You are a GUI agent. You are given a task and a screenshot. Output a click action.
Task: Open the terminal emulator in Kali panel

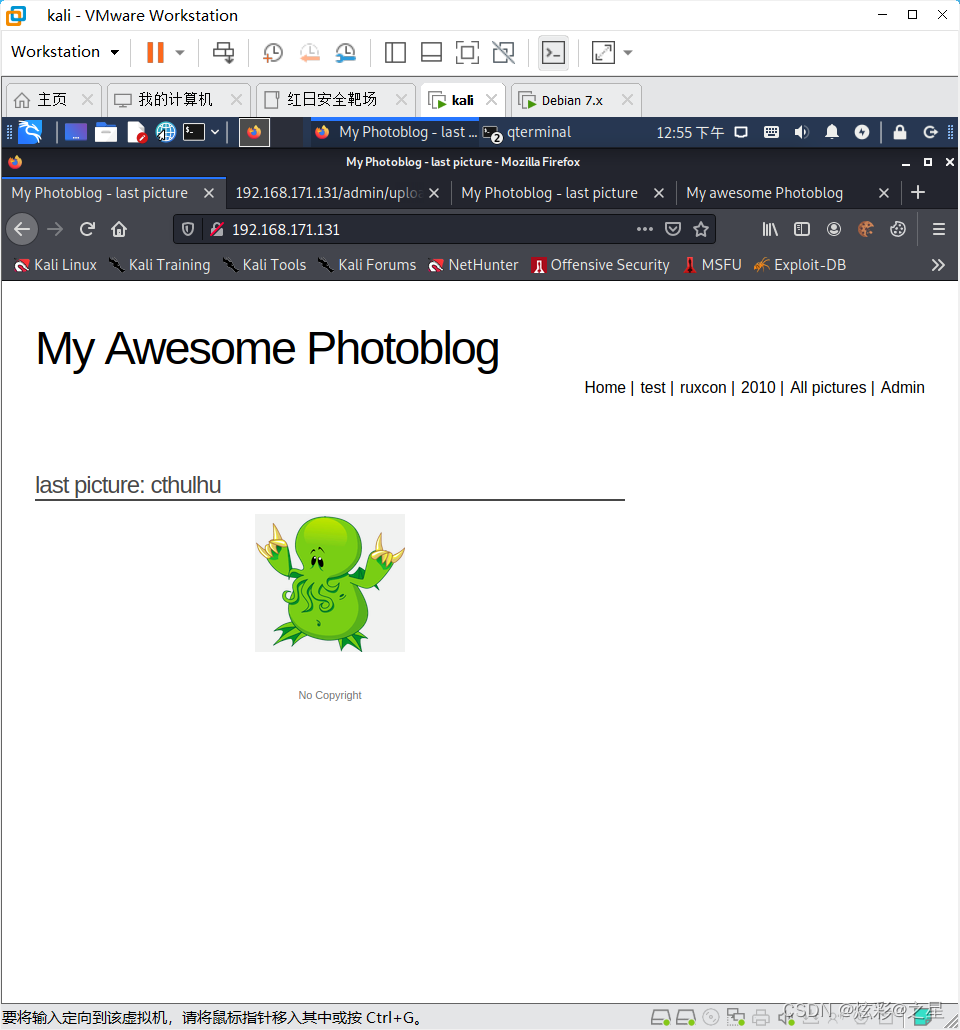point(194,132)
